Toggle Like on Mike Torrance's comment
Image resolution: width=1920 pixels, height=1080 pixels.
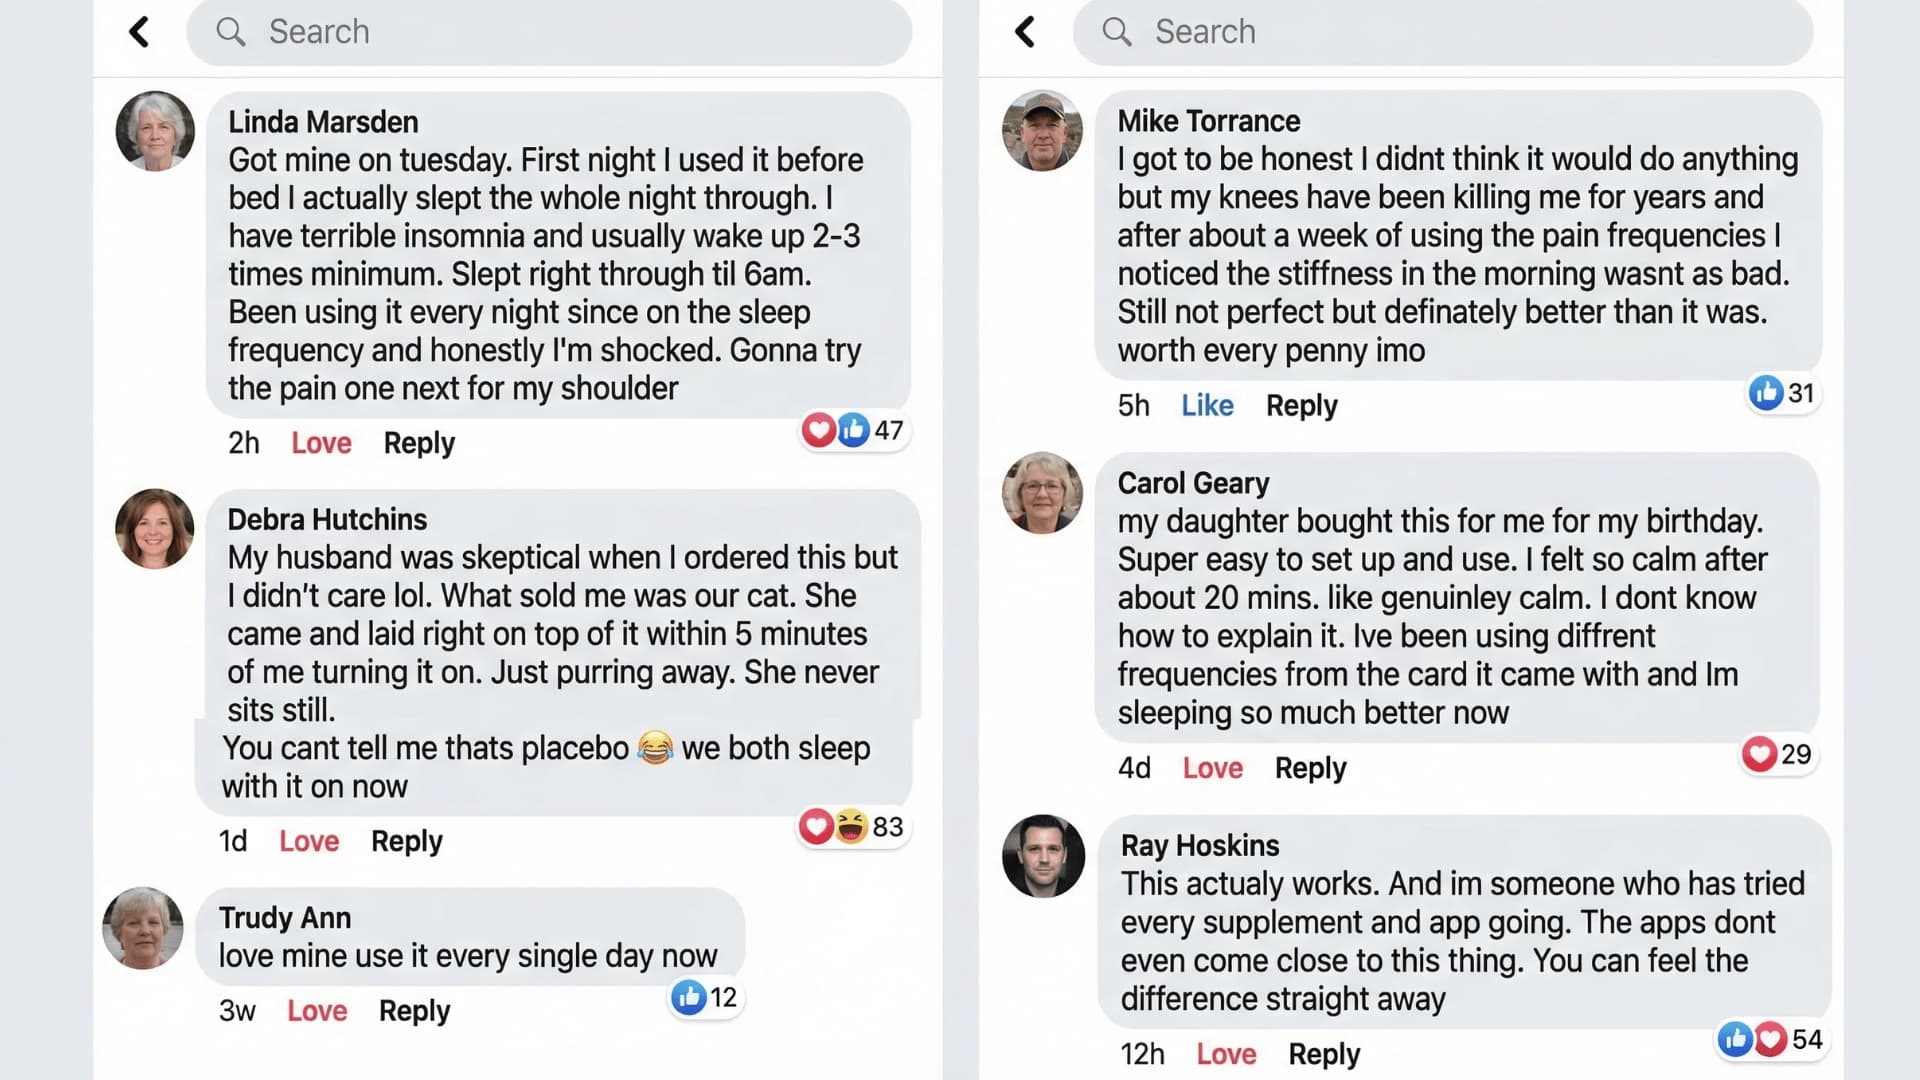pyautogui.click(x=1207, y=405)
